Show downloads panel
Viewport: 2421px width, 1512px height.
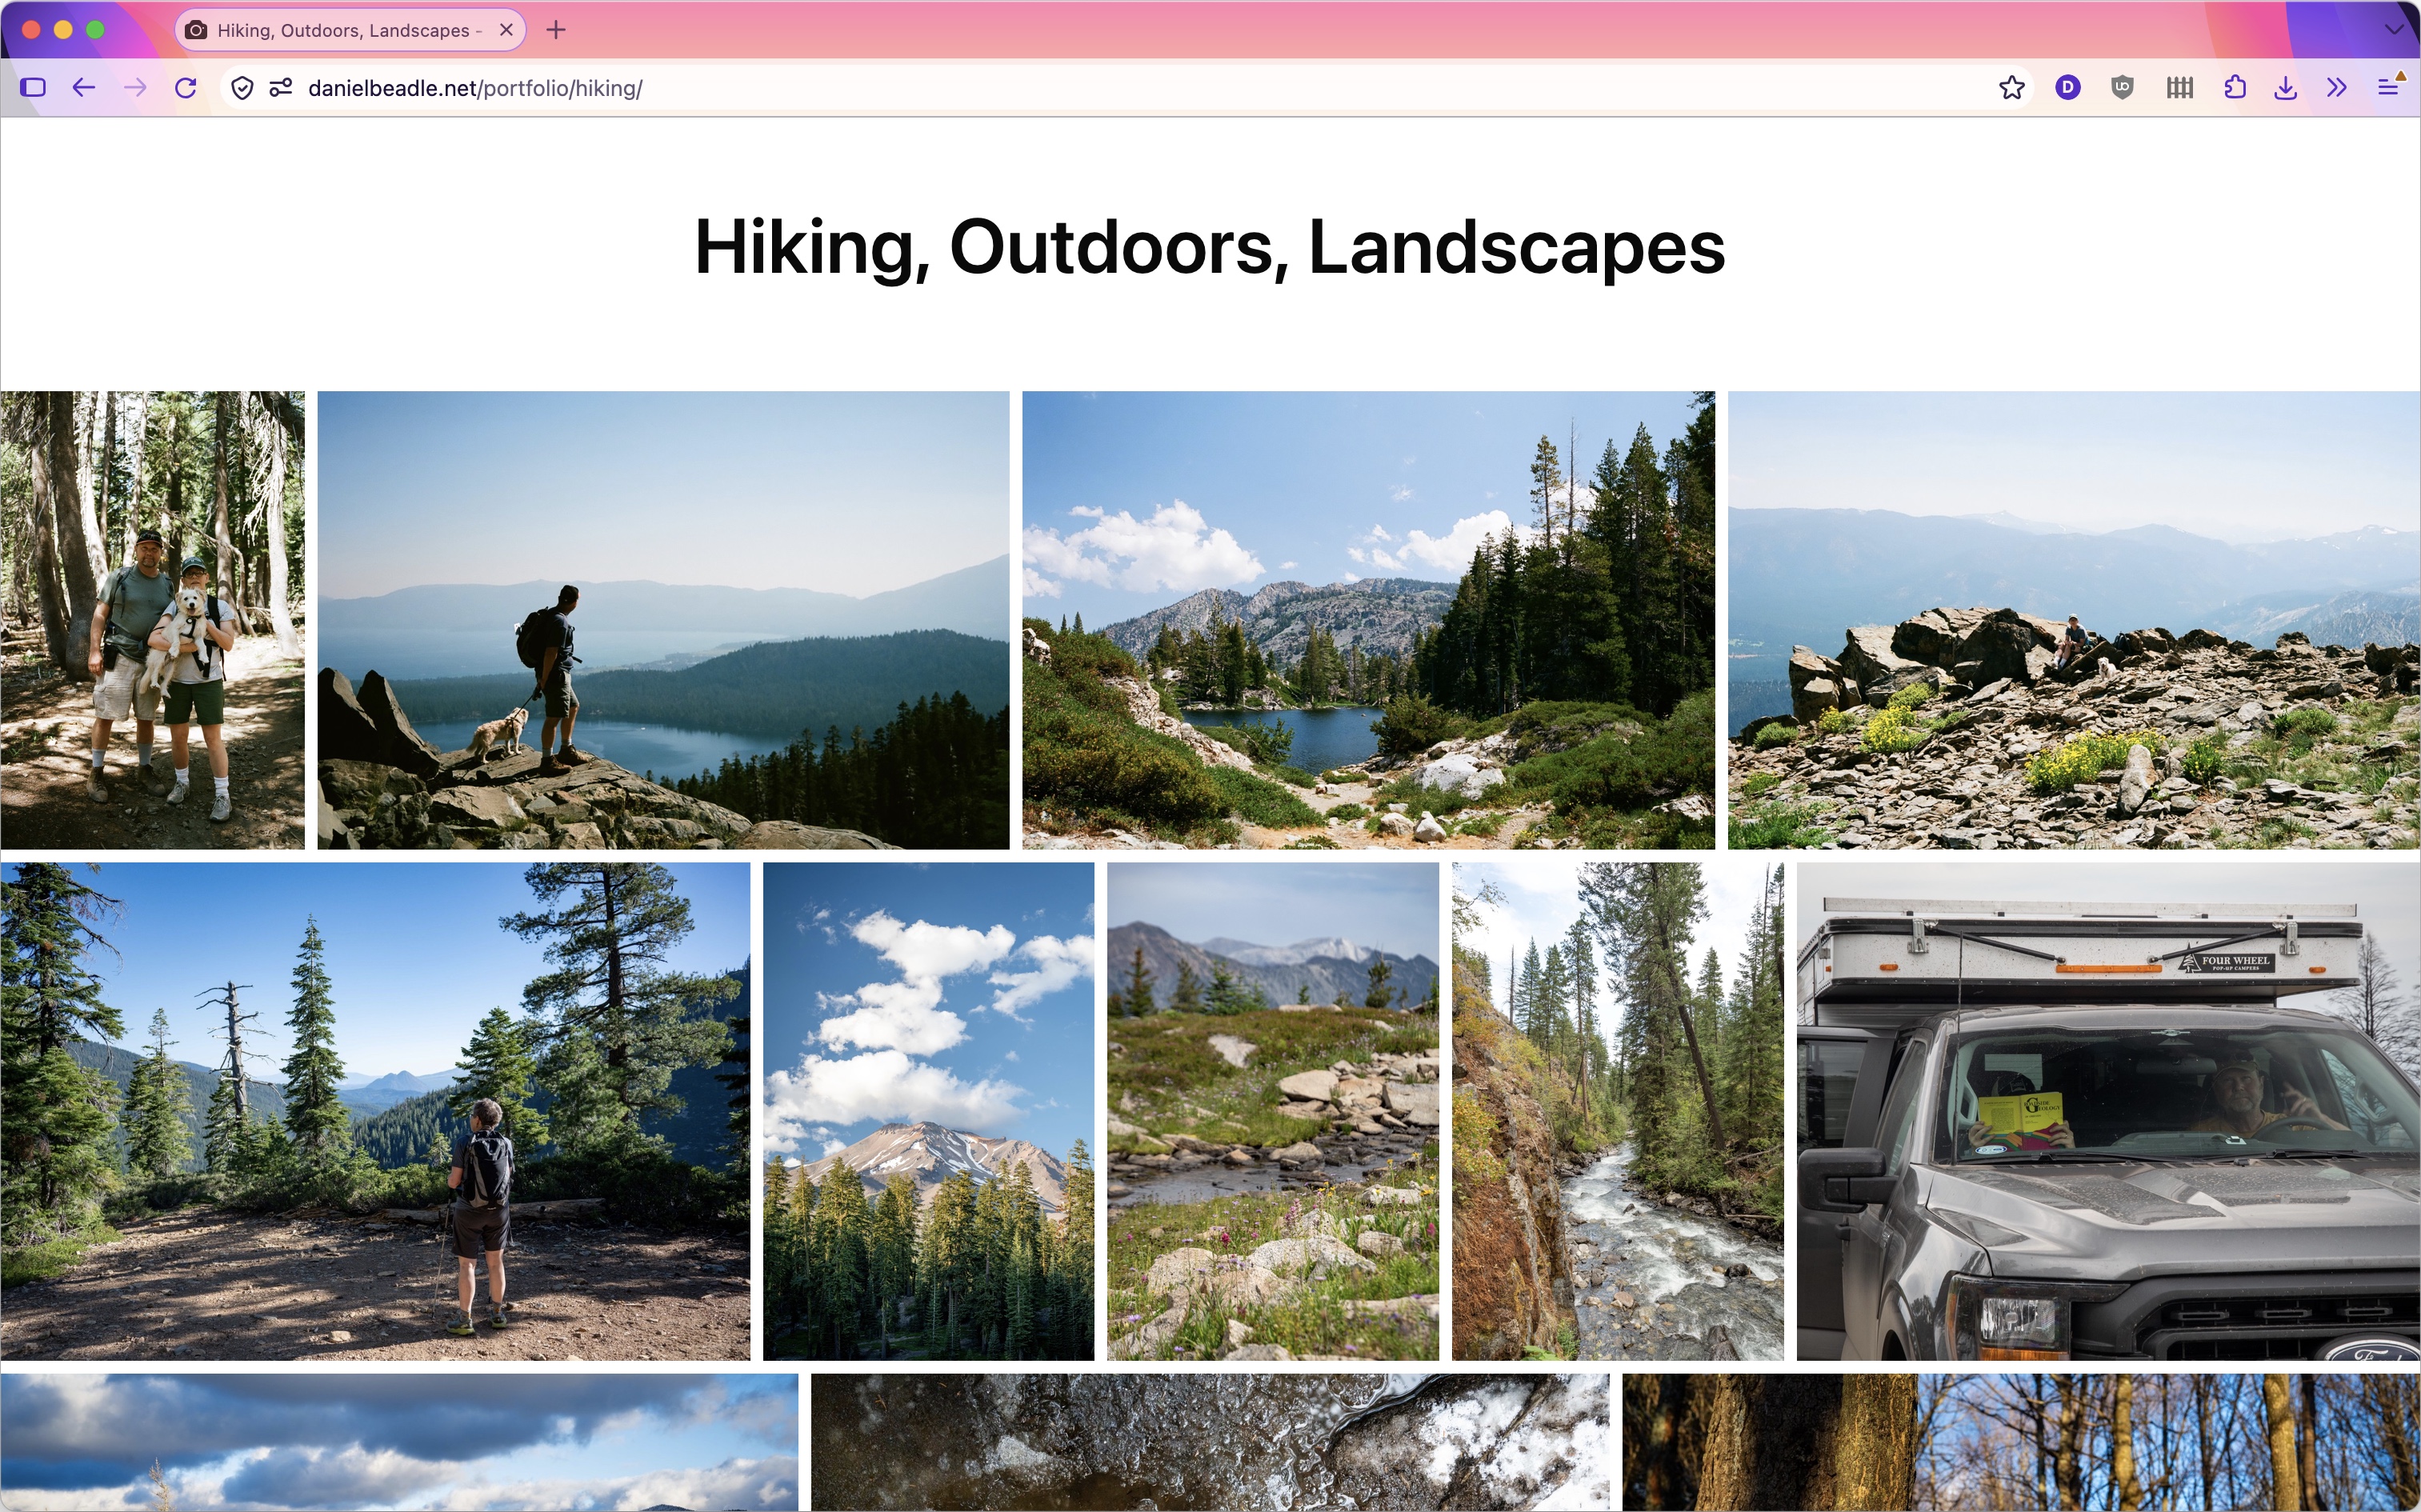pos(2286,88)
